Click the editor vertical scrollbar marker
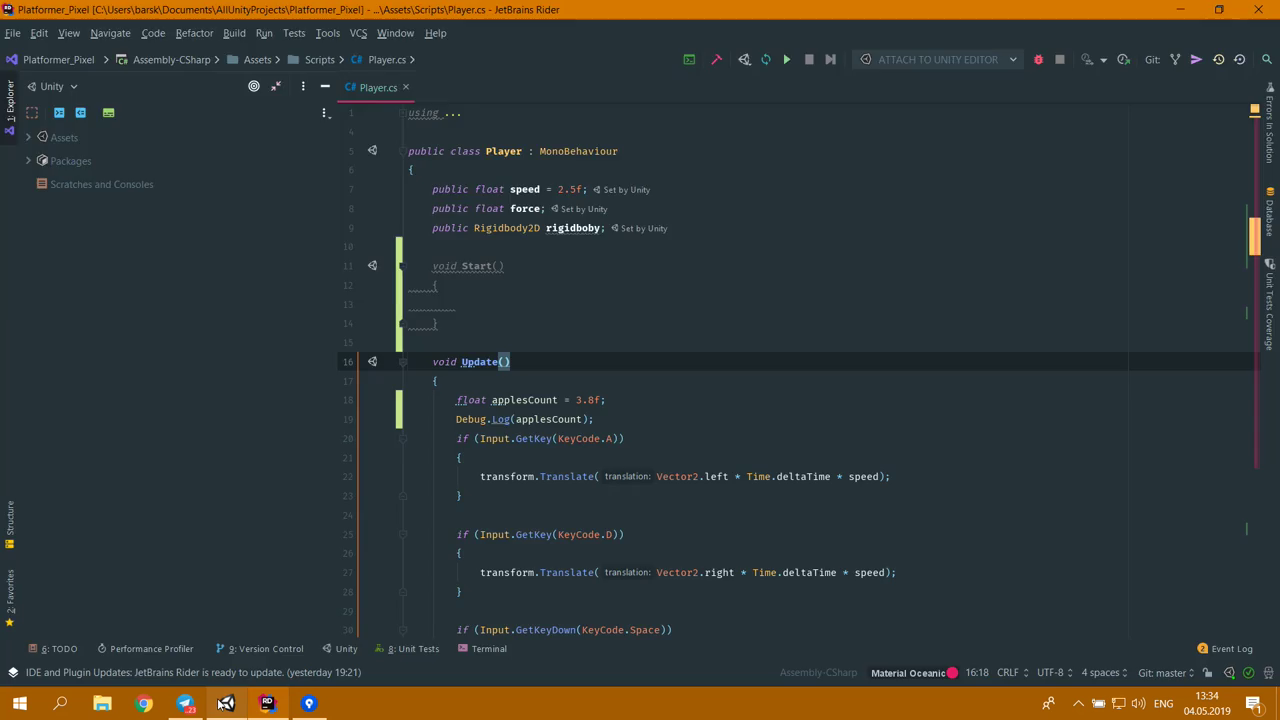Viewport: 1280px width, 720px height. (x=1254, y=235)
